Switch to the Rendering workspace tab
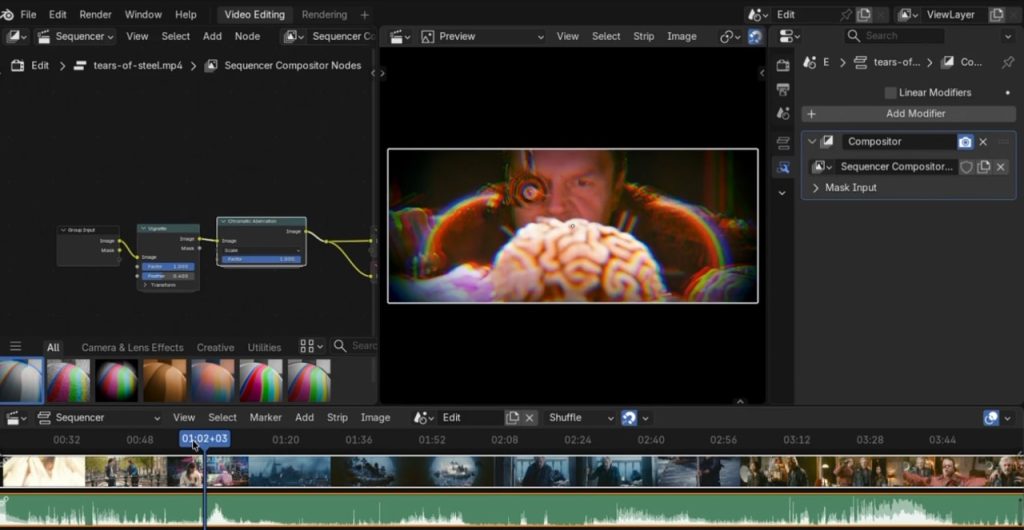Screen dimensions: 1024x530 pyautogui.click(x=324, y=15)
